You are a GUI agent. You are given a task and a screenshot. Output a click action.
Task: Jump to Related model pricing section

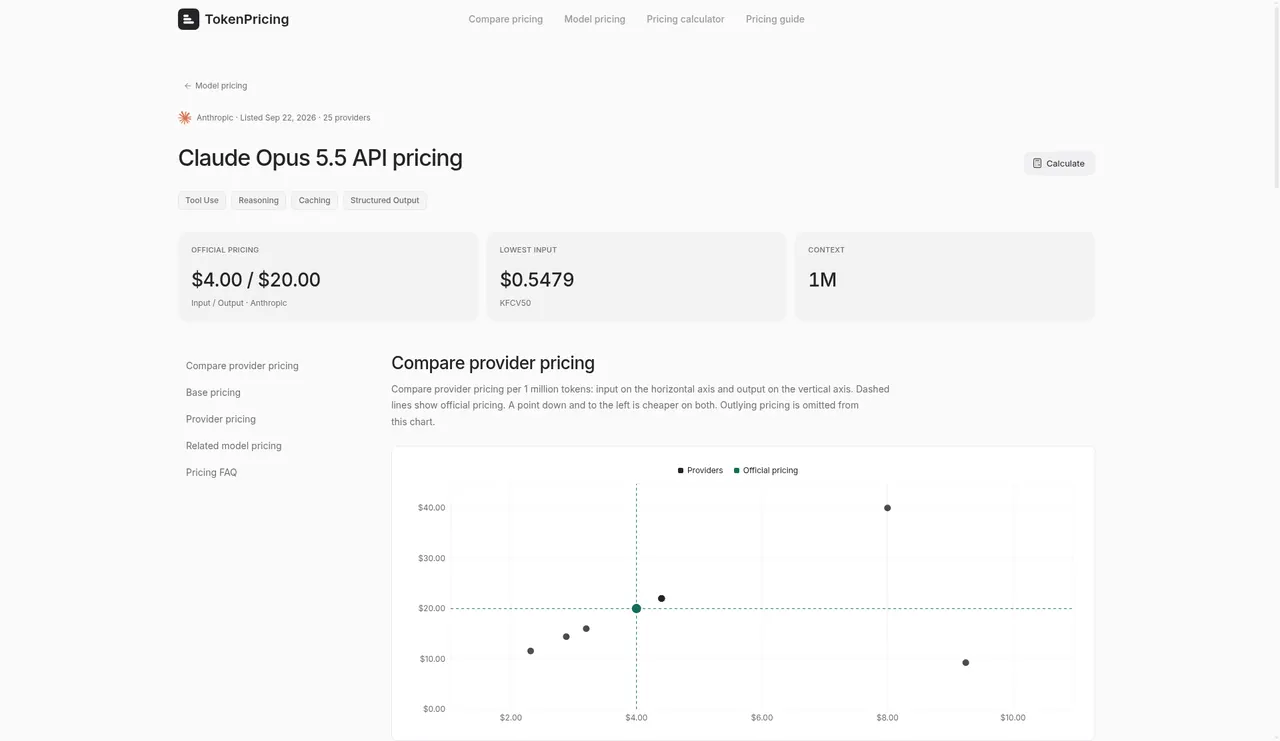(234, 446)
